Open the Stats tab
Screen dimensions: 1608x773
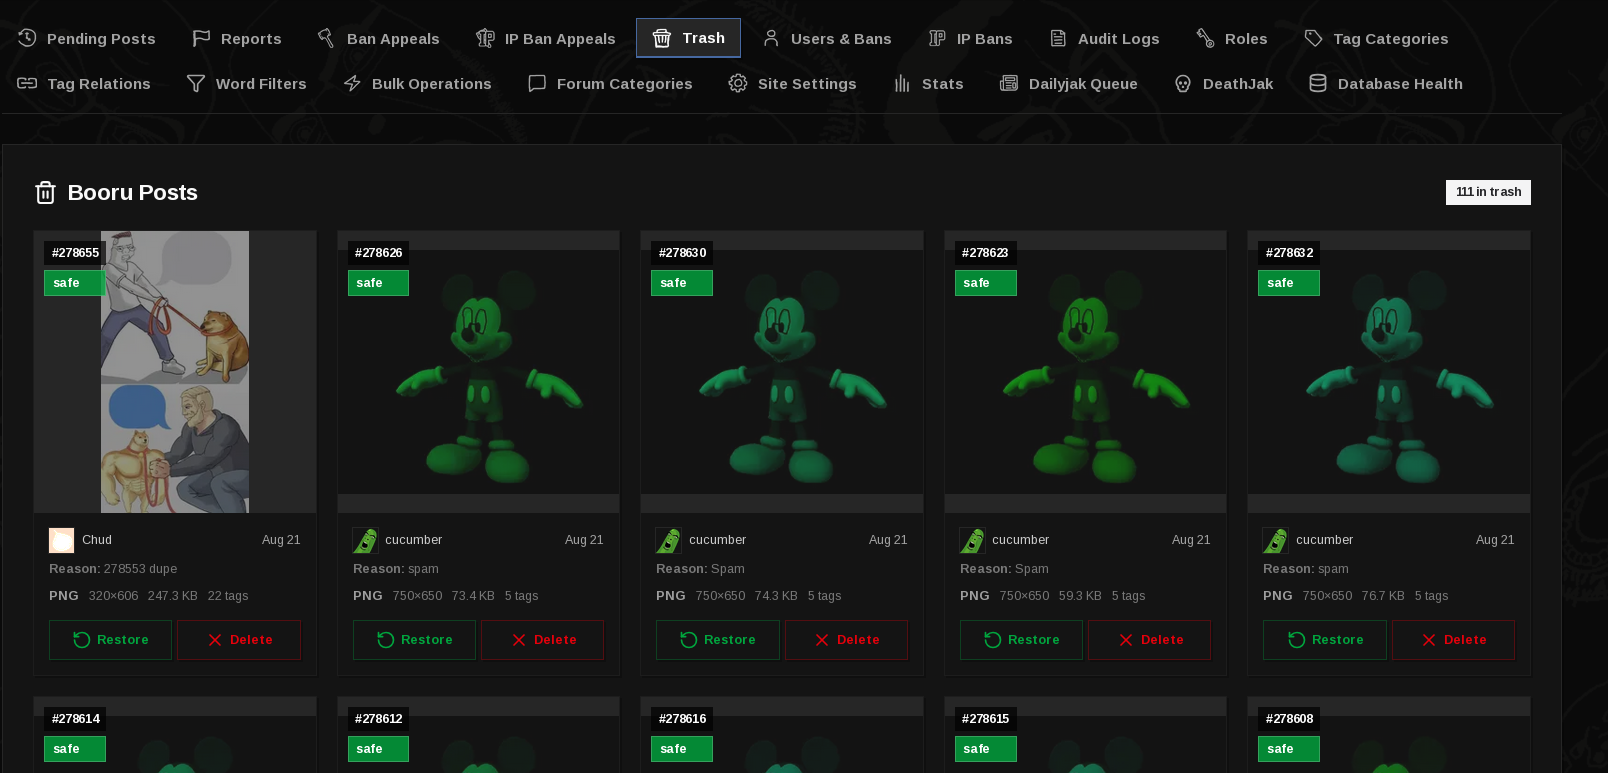coord(928,83)
